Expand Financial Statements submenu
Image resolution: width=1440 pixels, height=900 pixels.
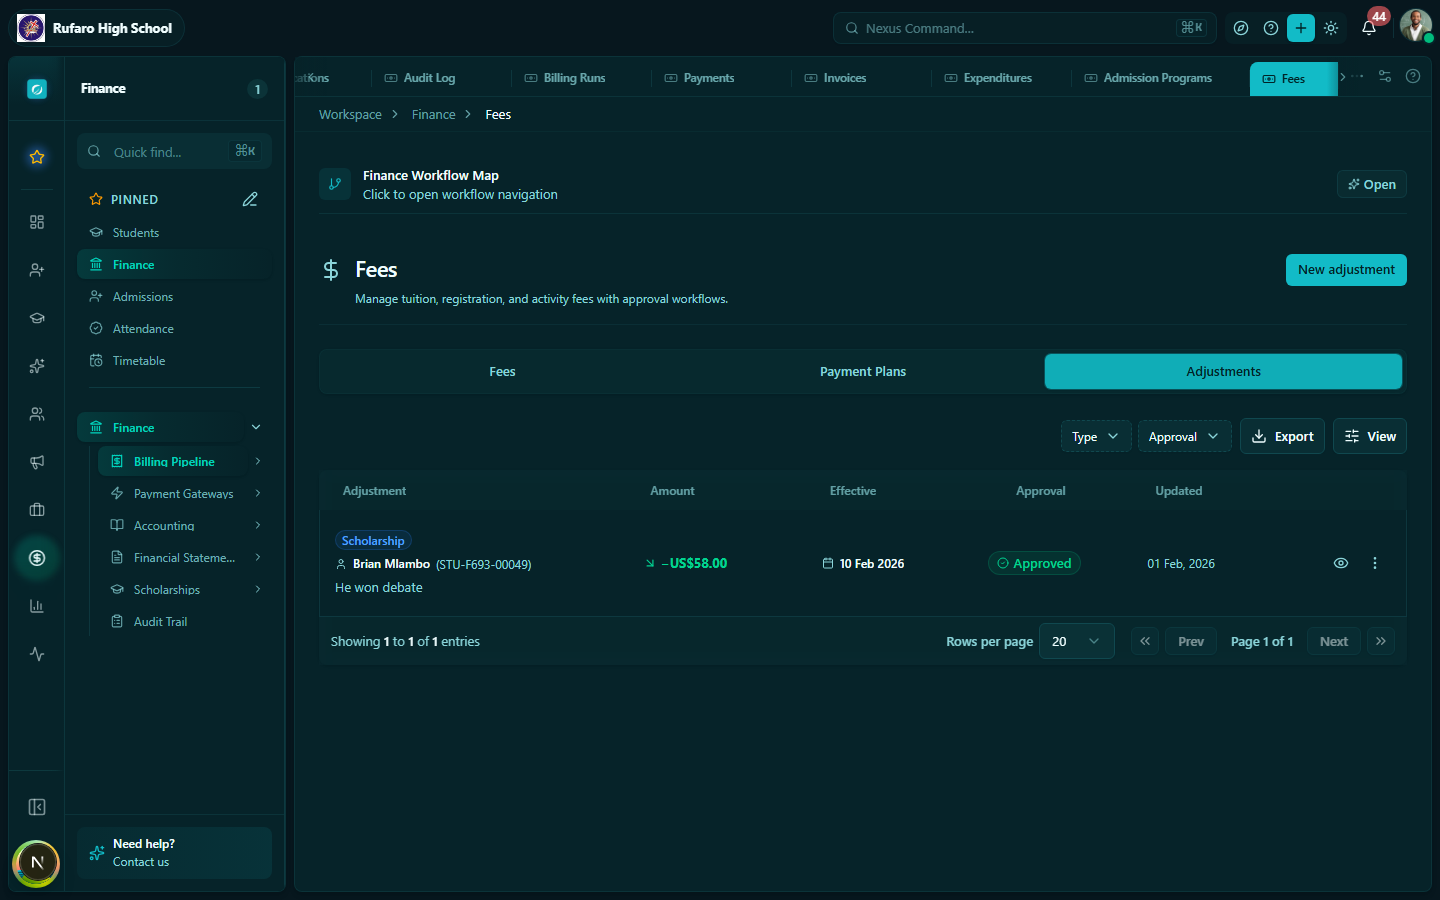pos(258,557)
